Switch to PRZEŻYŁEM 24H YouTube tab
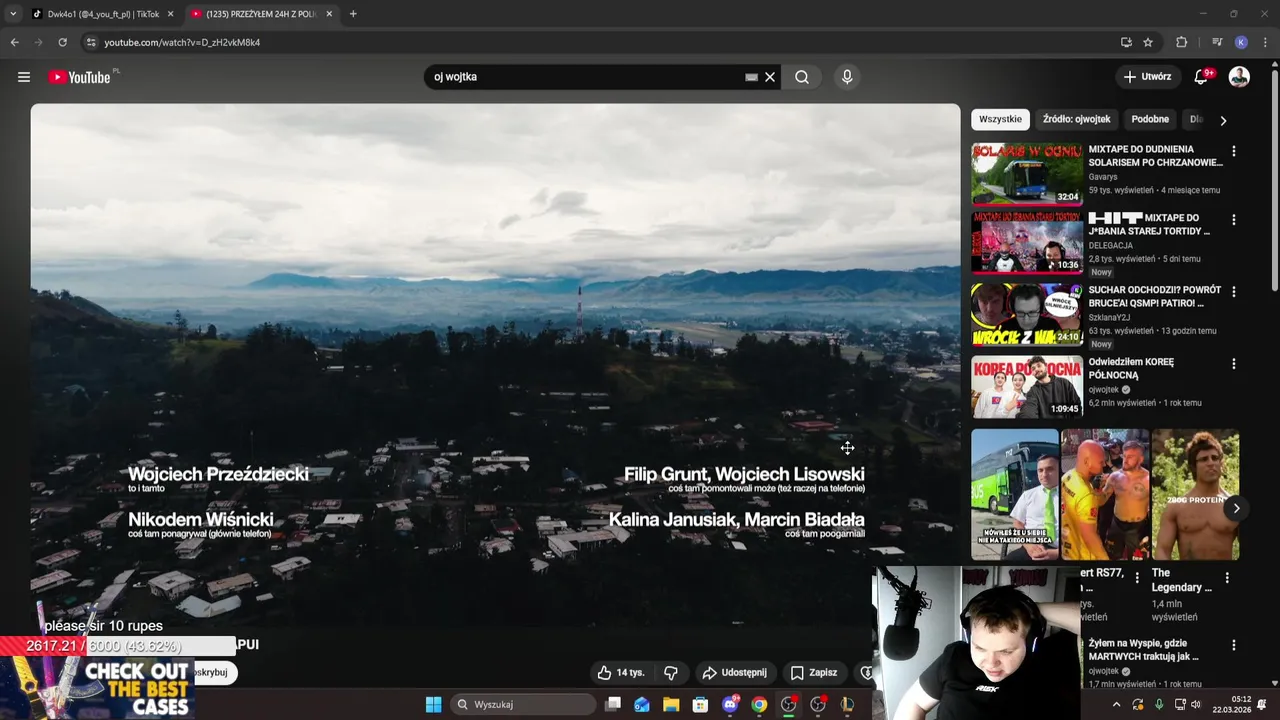The image size is (1280, 720). click(260, 14)
